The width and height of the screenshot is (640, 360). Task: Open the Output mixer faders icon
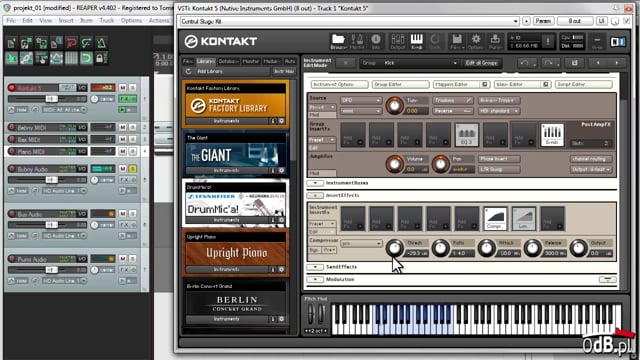point(397,40)
